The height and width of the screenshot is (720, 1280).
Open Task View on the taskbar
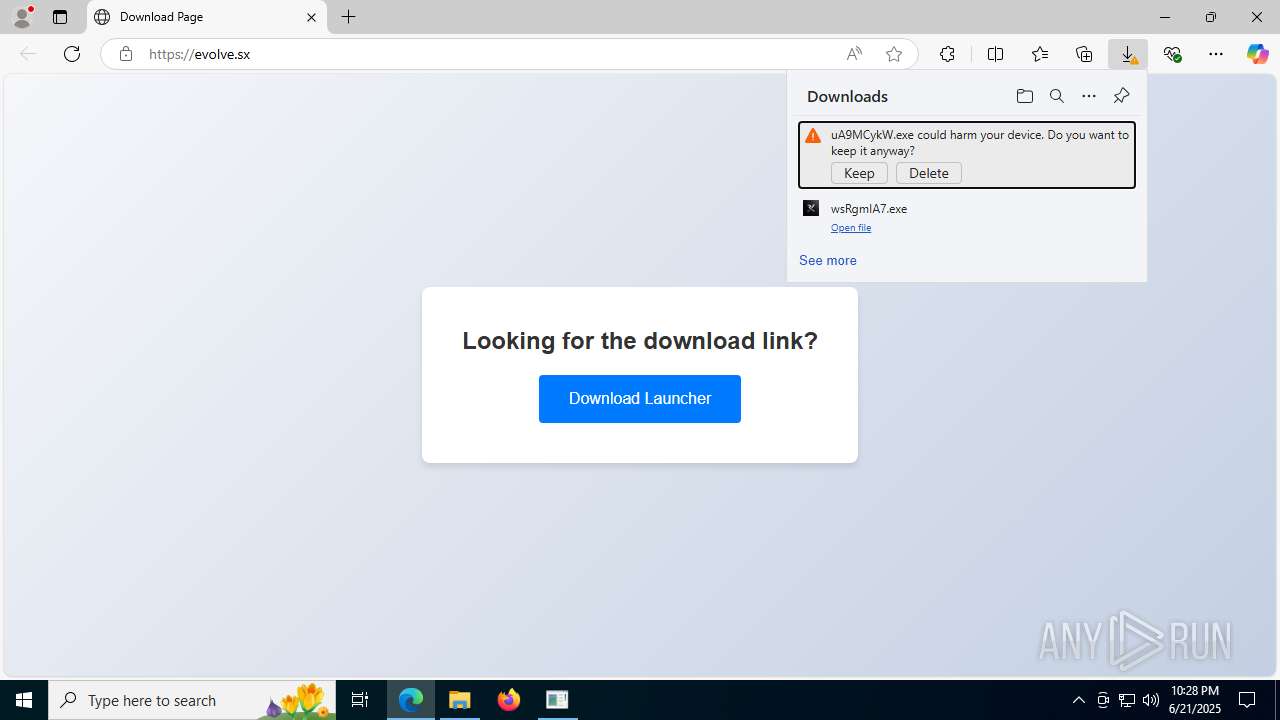pyautogui.click(x=360, y=700)
